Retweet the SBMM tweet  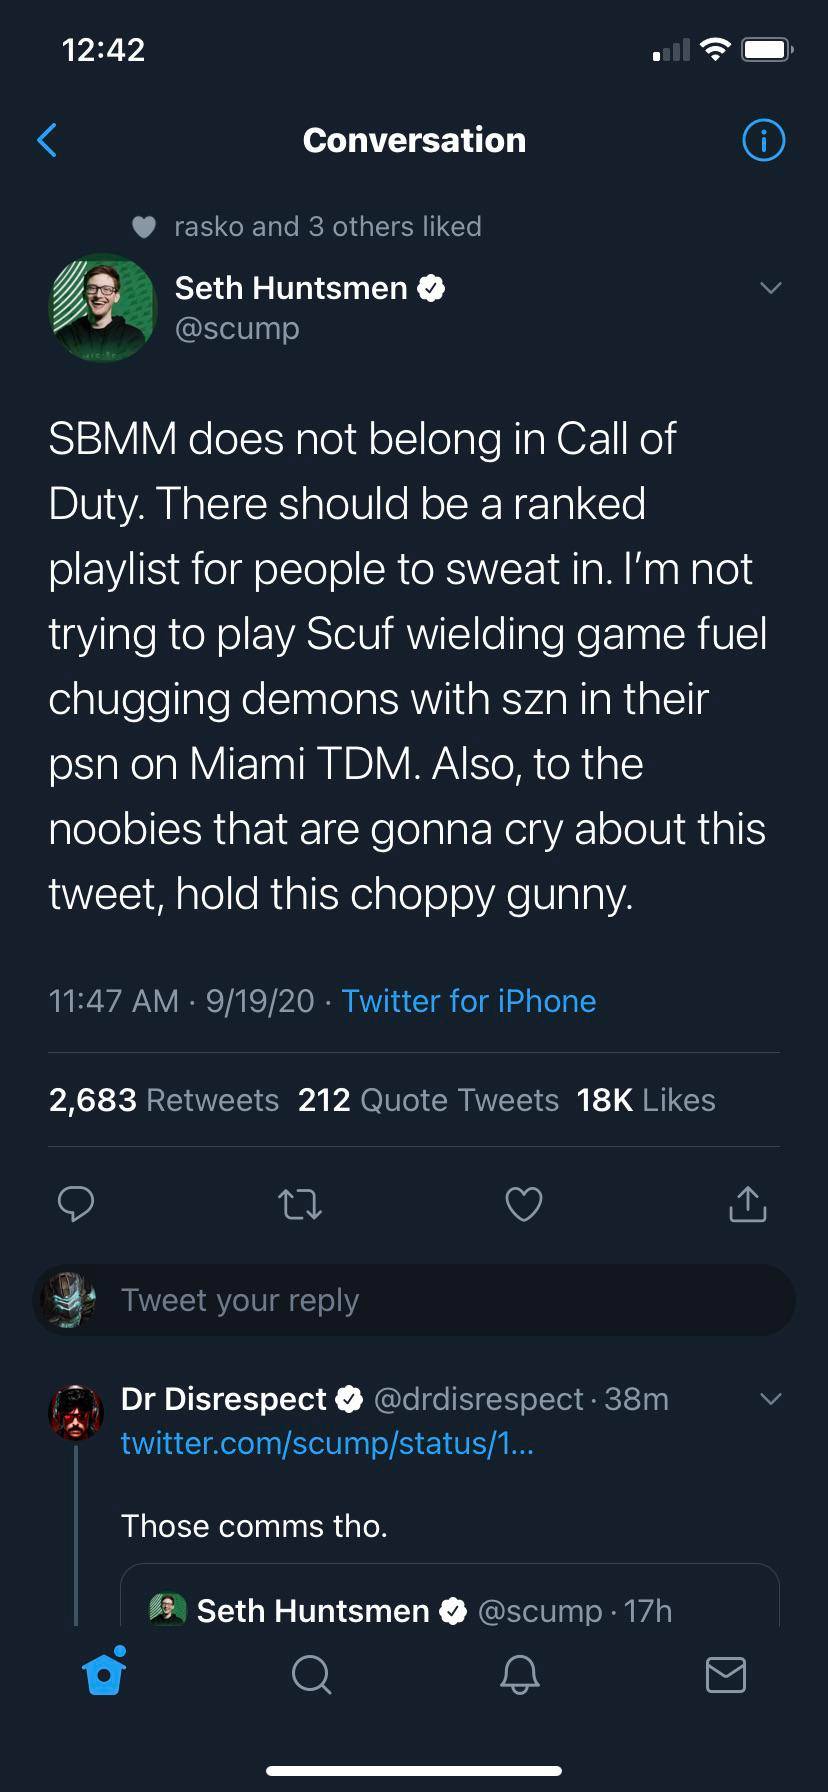pyautogui.click(x=299, y=1204)
